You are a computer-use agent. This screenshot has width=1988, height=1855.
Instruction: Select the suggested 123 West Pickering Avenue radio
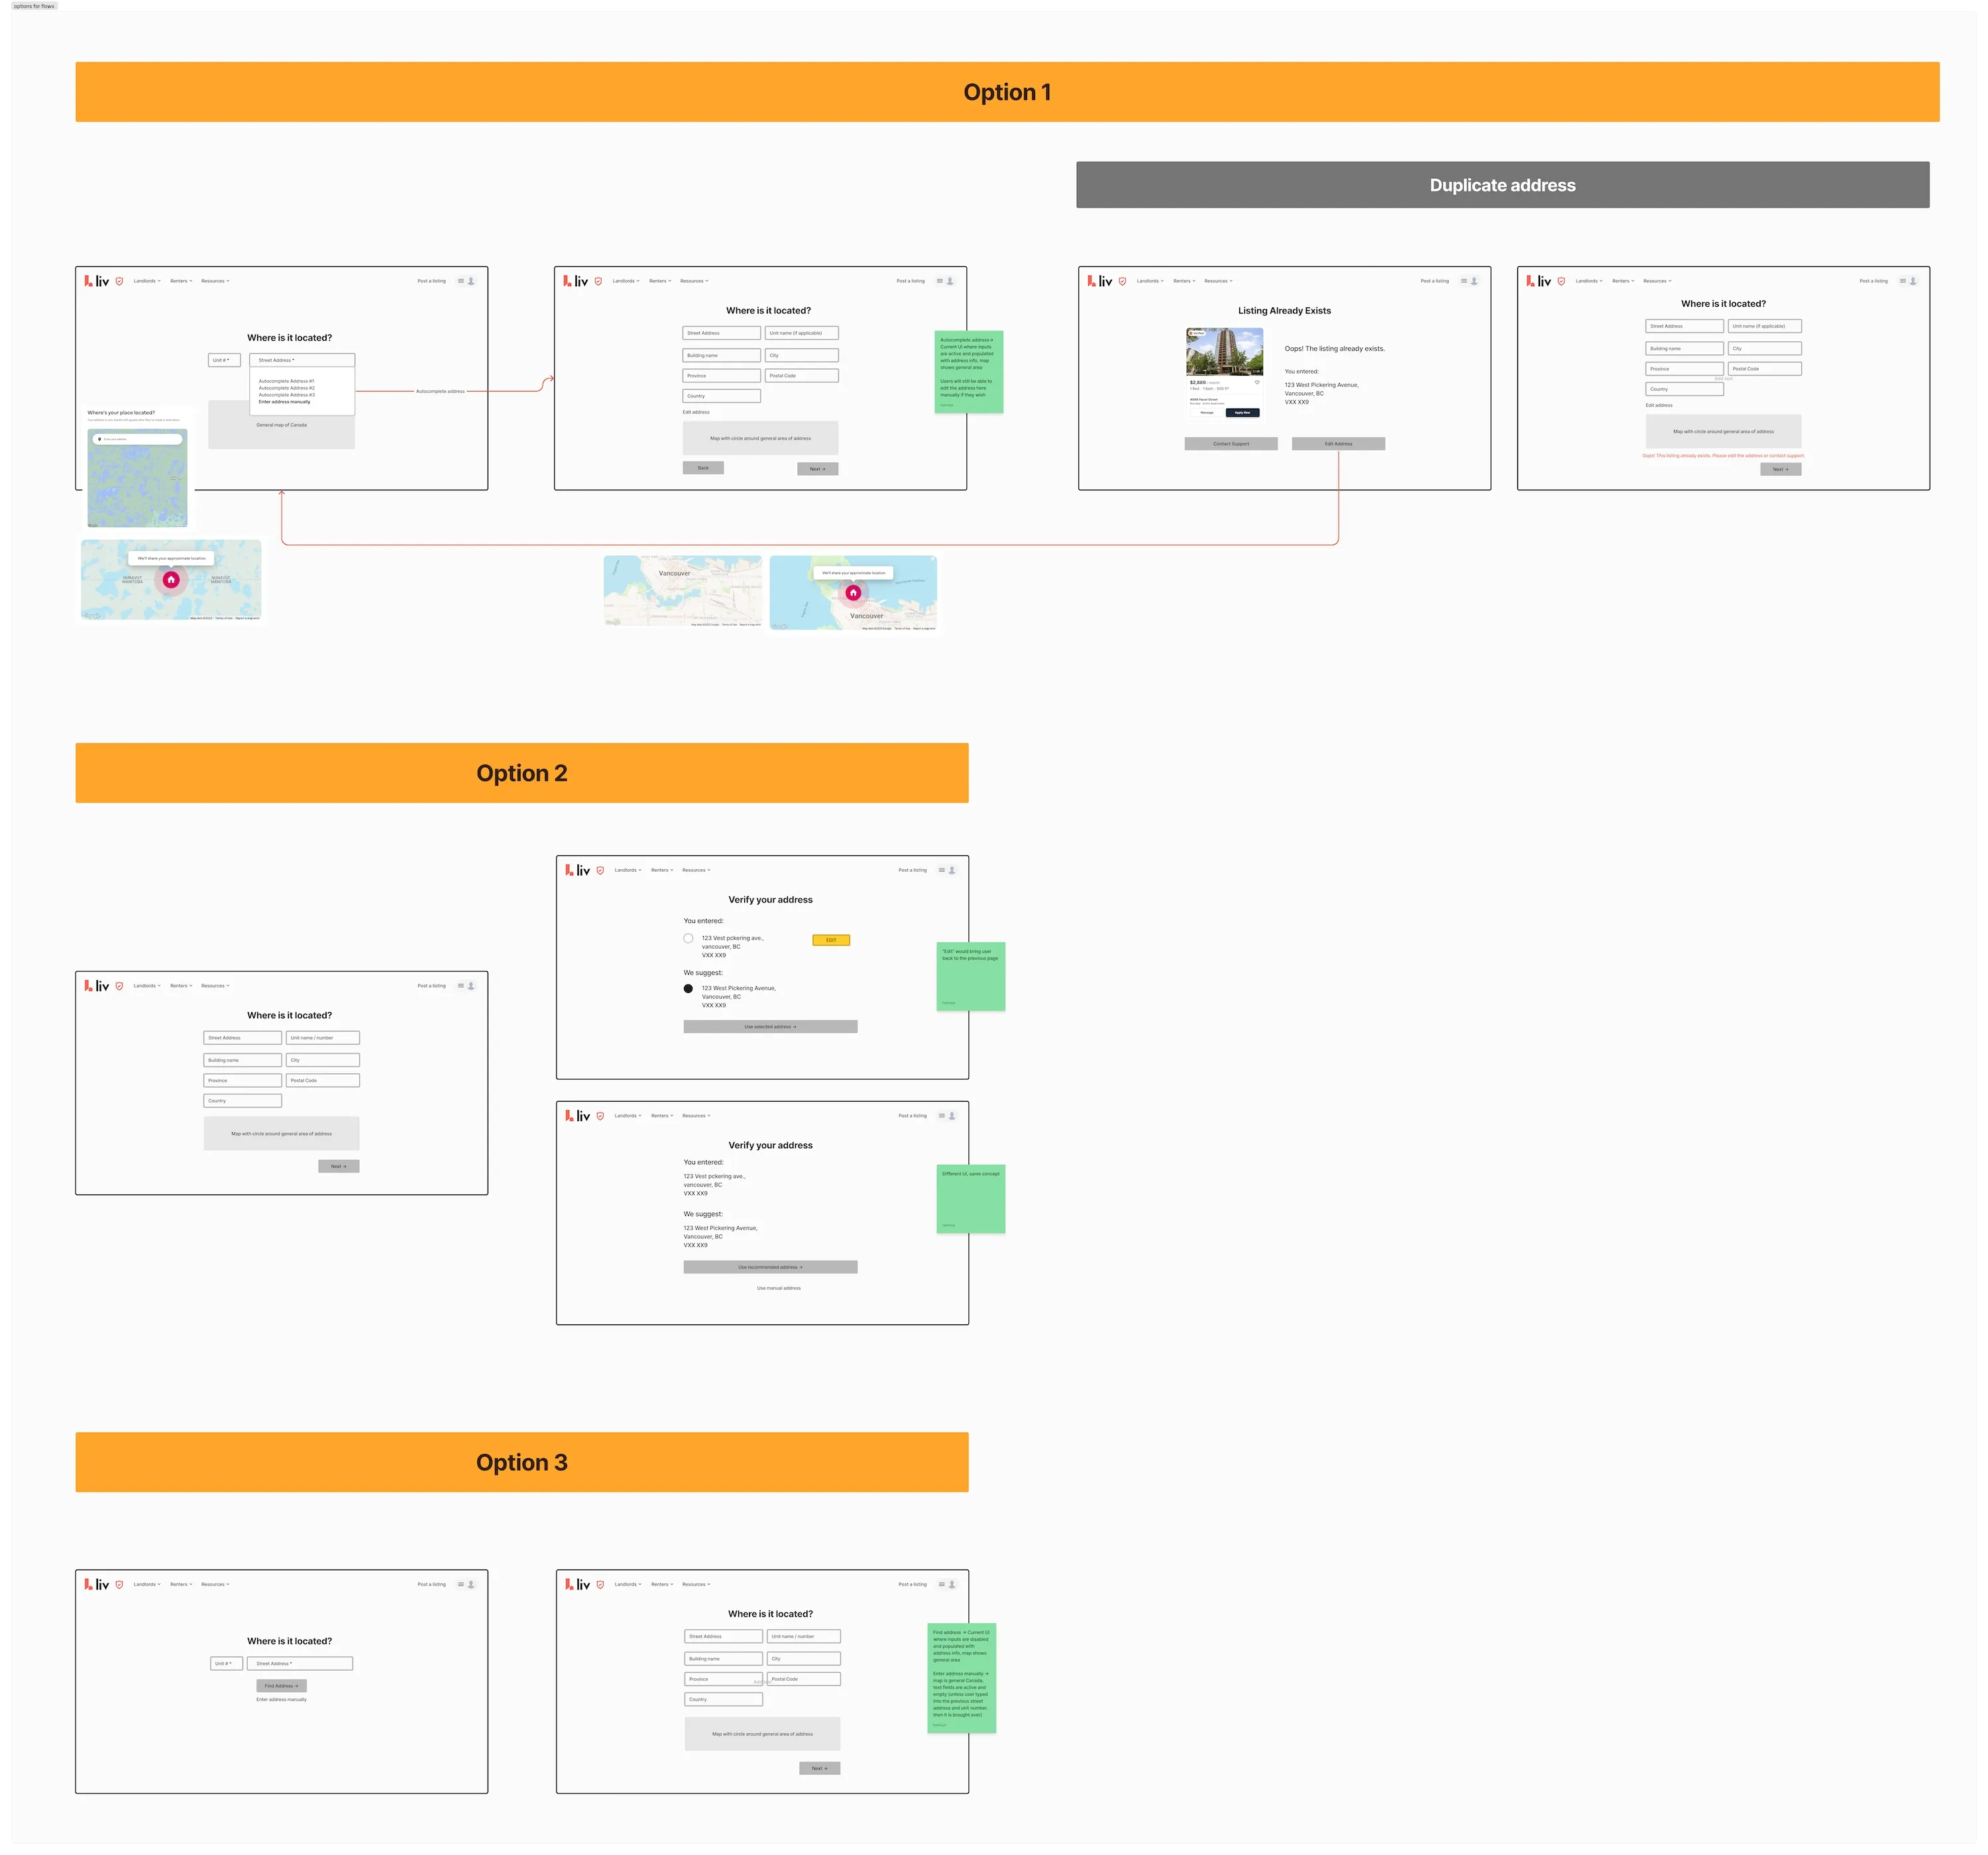click(688, 988)
